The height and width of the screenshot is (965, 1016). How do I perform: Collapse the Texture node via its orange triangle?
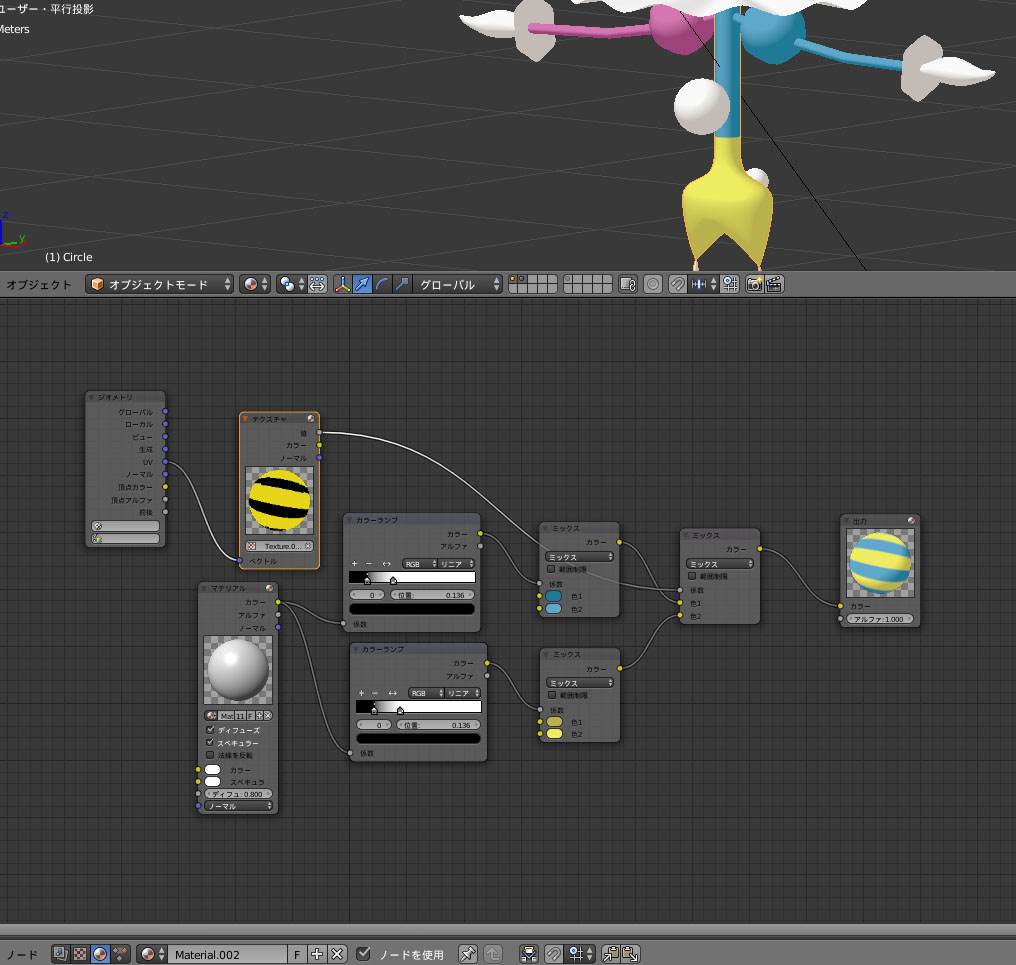(x=246, y=419)
